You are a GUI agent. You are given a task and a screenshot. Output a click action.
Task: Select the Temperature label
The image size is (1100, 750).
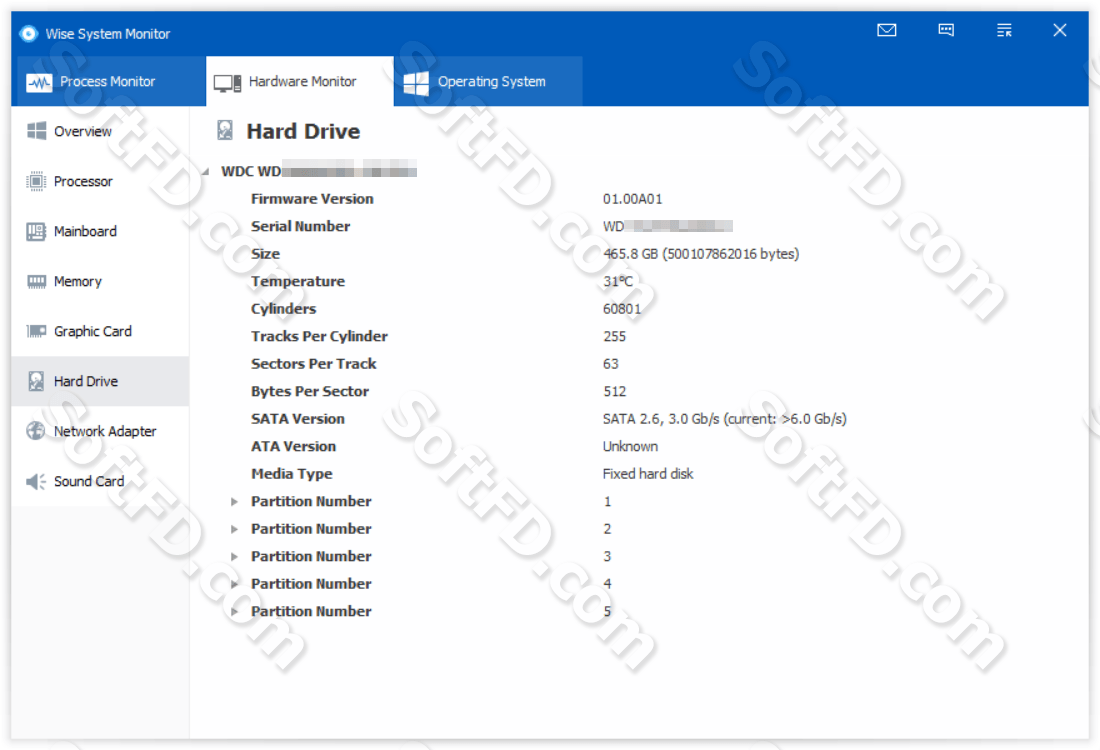(x=298, y=281)
